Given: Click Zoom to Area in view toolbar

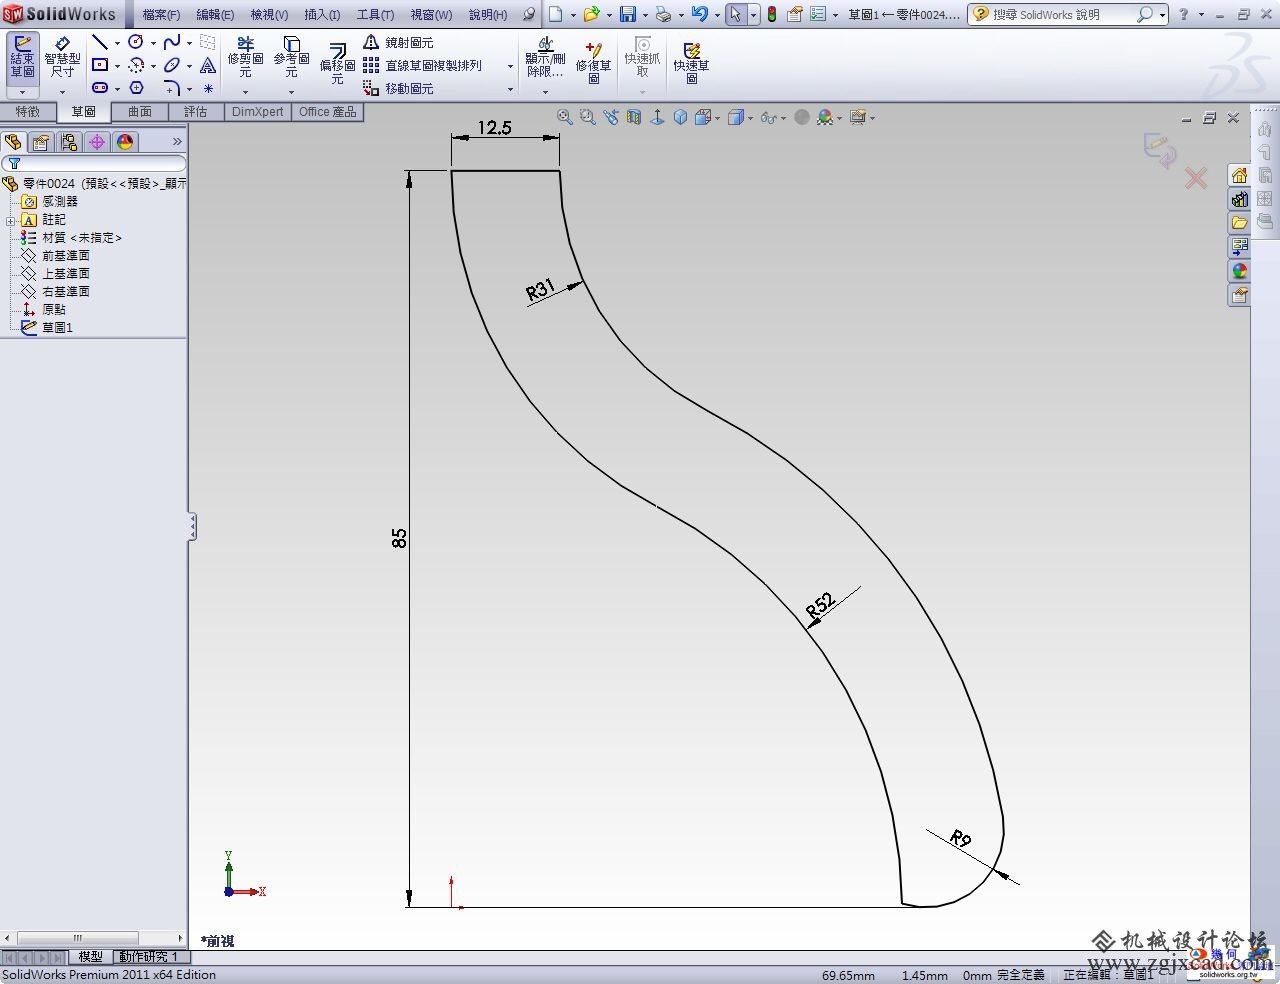Looking at the screenshot, I should (587, 117).
